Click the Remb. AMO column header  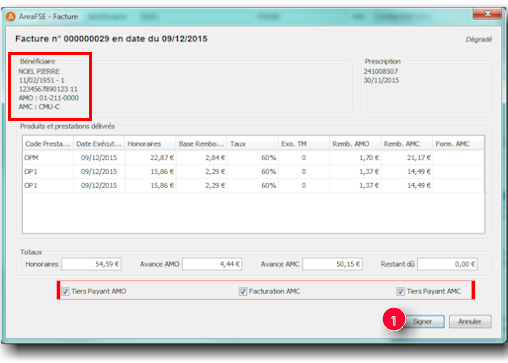click(355, 144)
